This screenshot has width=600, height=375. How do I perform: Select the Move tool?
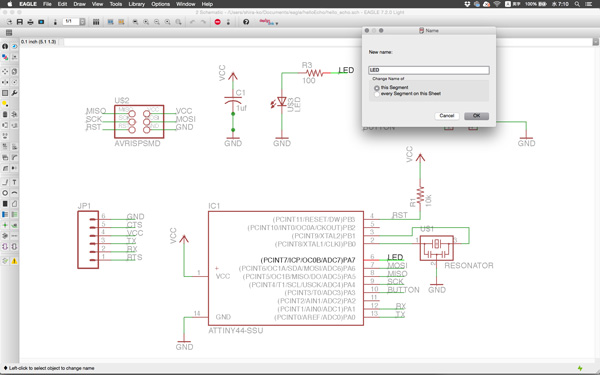pos(5,72)
